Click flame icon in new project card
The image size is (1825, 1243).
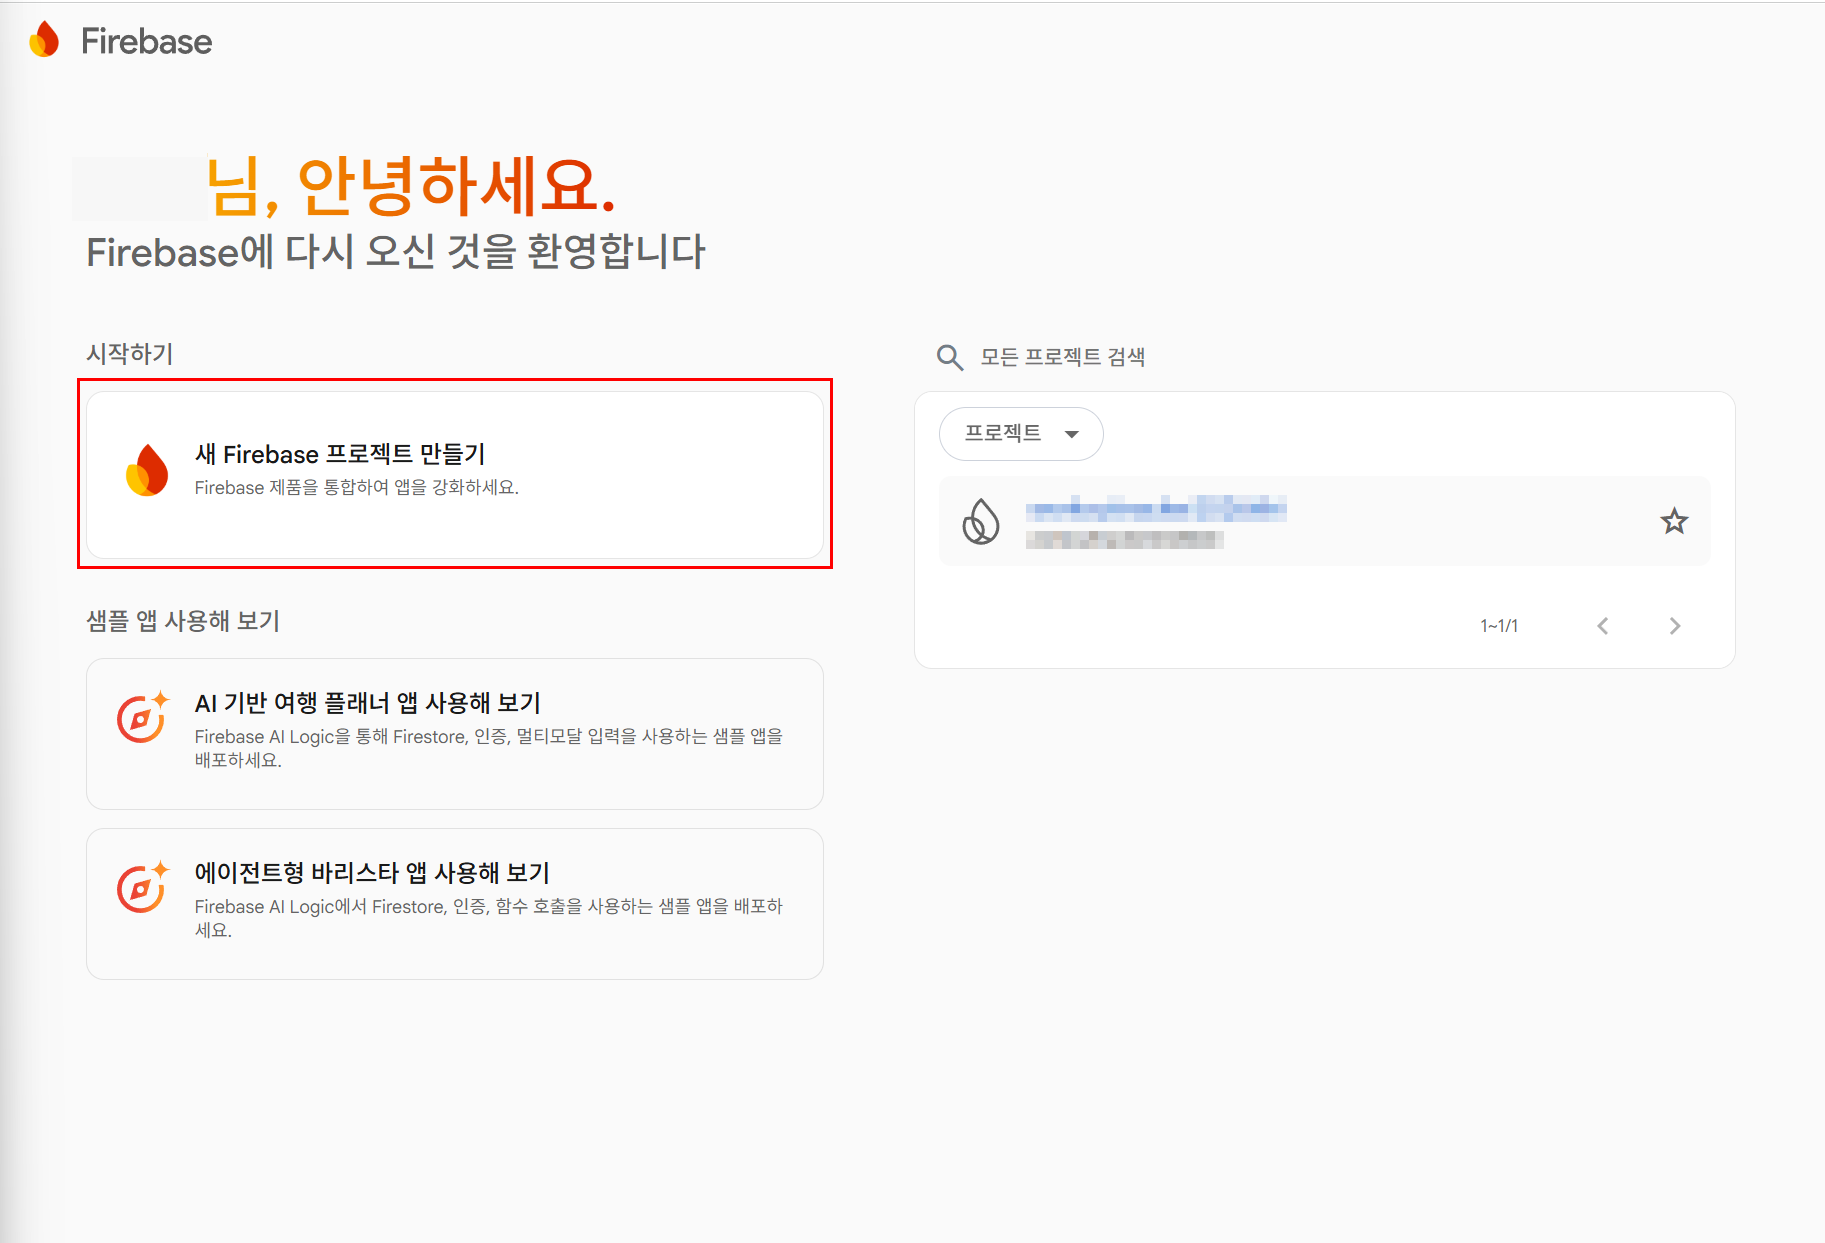point(147,470)
